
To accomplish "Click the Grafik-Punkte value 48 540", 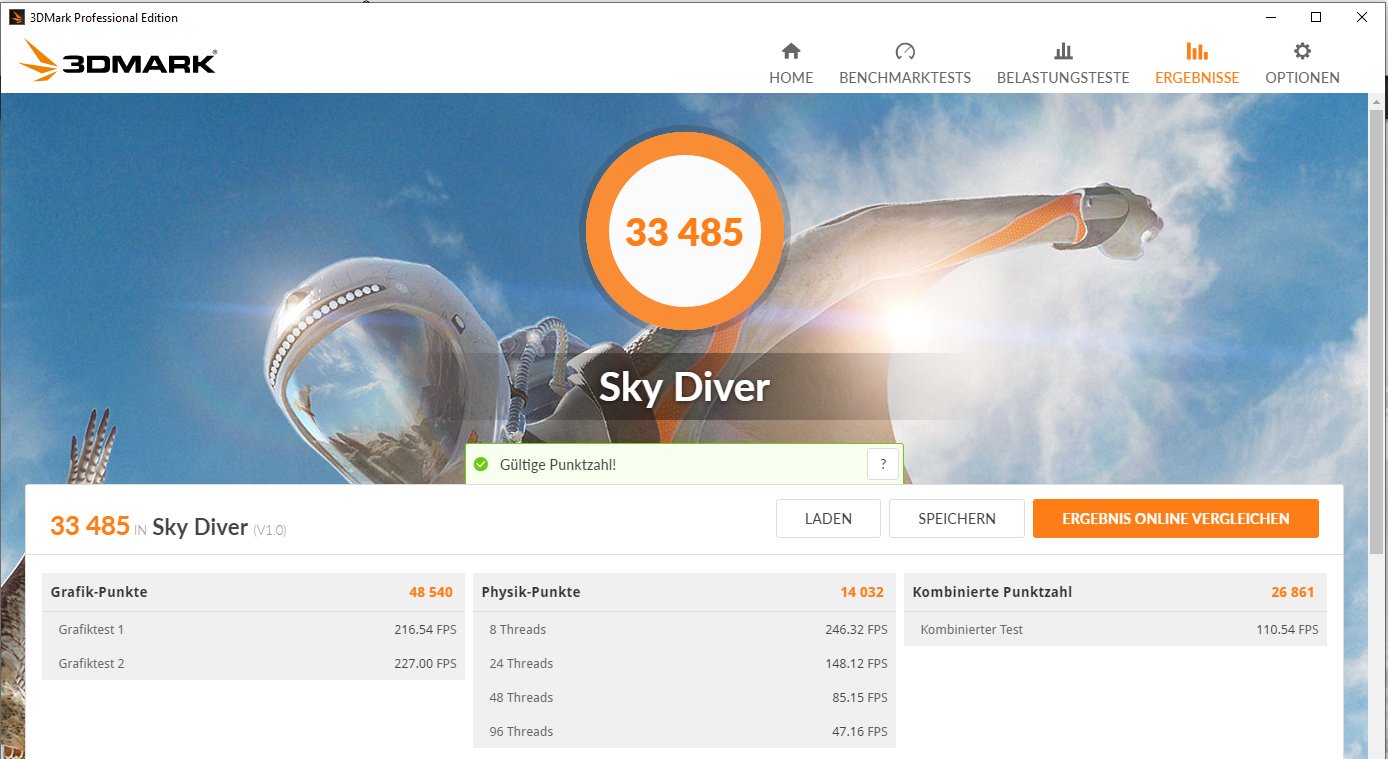I will (431, 592).
